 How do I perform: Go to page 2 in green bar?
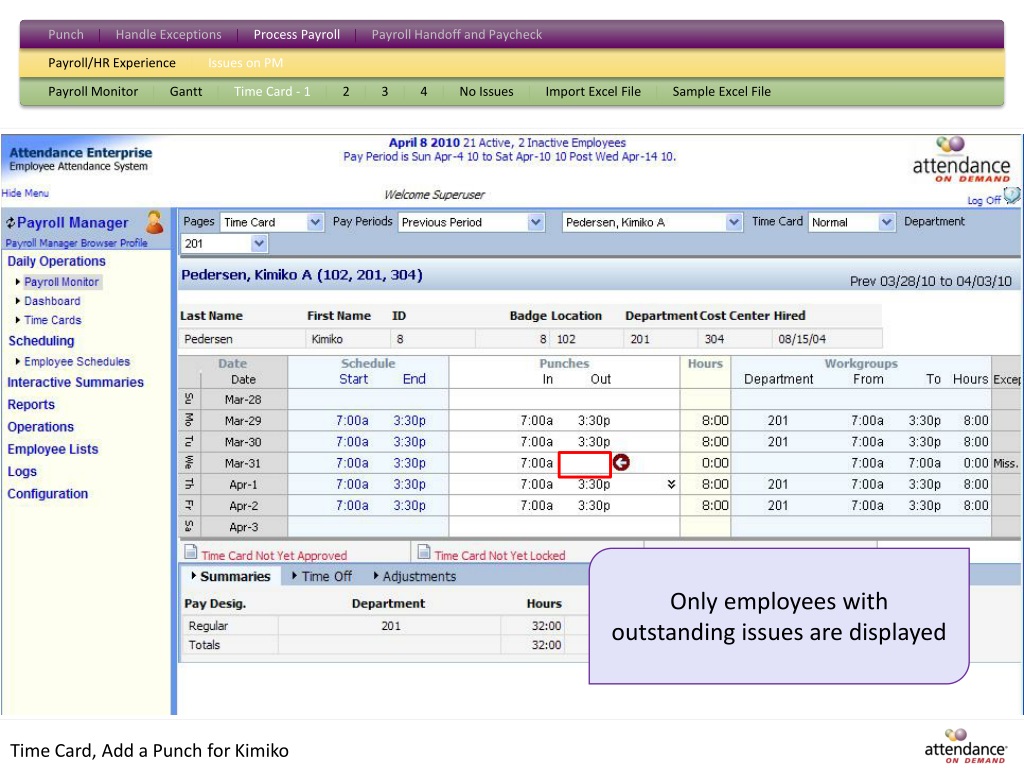345,91
